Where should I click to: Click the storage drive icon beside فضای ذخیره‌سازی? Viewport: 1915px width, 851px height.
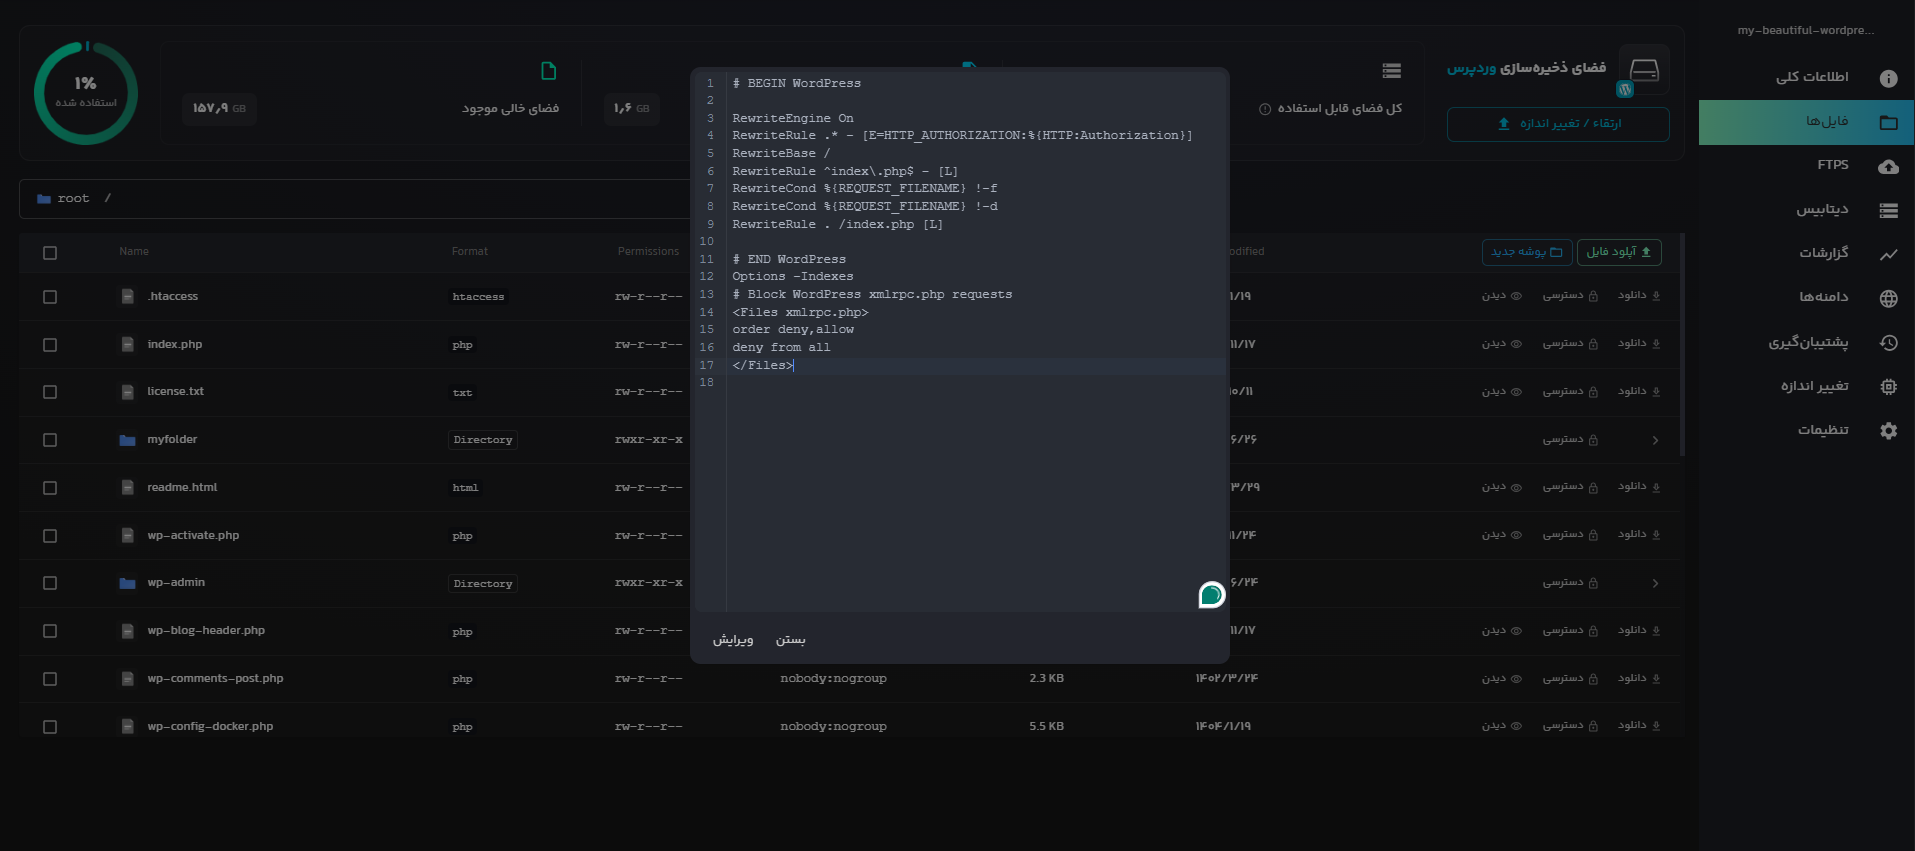(x=1644, y=70)
